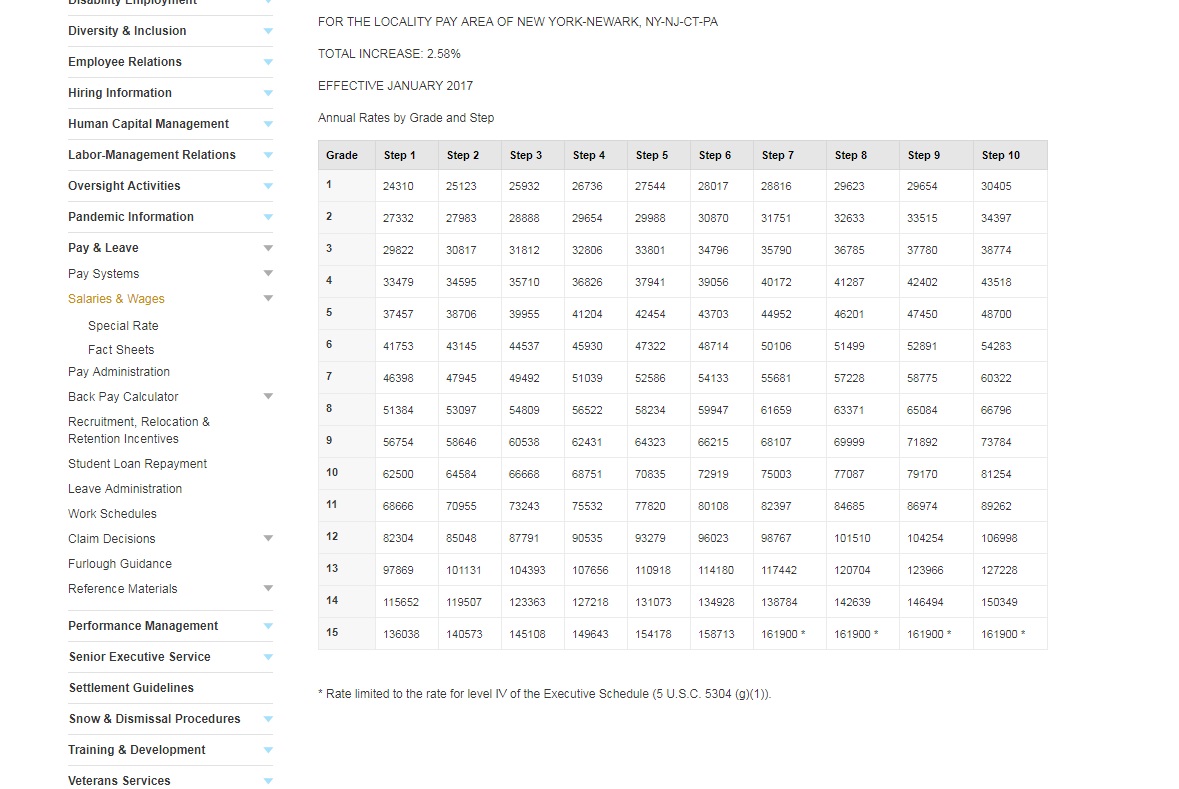Expand the Senior Executive Service arrow

(268, 657)
